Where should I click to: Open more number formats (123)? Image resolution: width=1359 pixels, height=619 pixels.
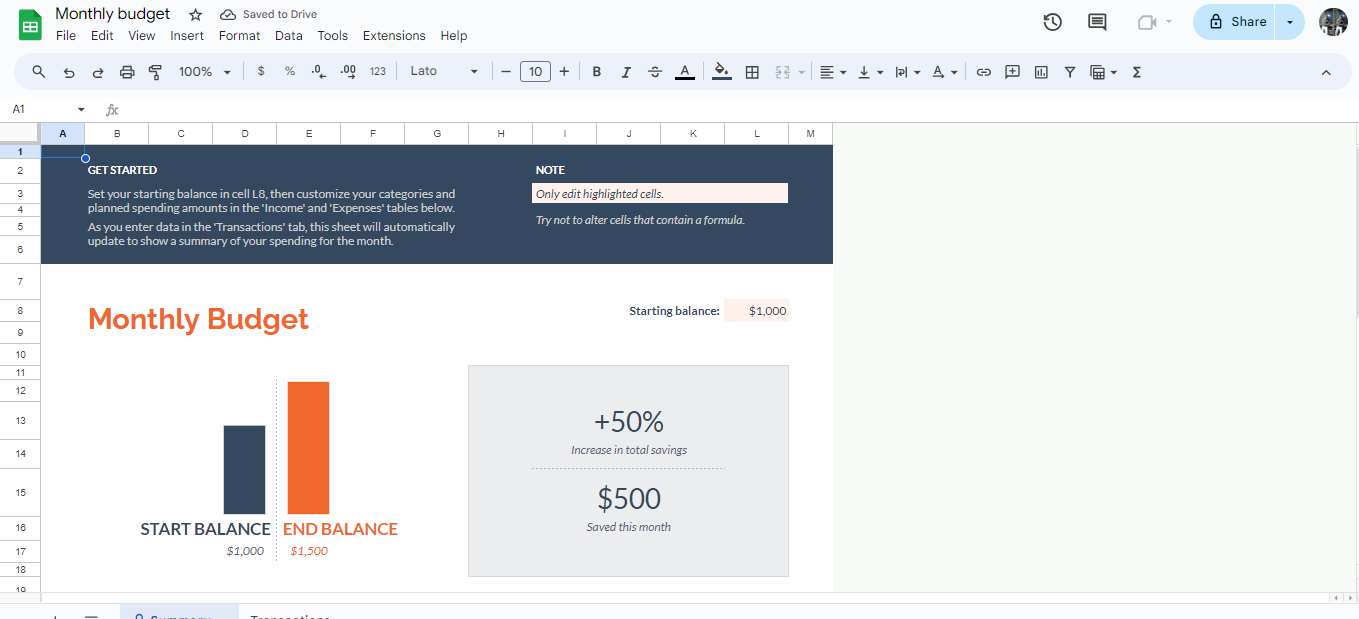[x=378, y=72]
